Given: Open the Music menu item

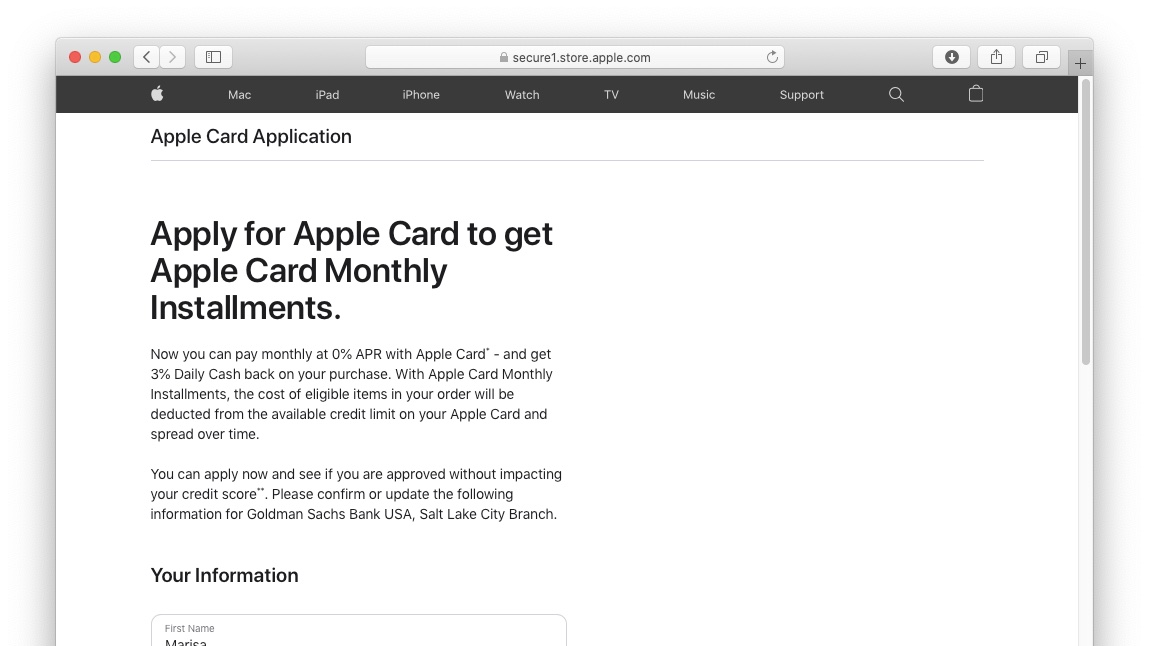Looking at the screenshot, I should point(699,94).
